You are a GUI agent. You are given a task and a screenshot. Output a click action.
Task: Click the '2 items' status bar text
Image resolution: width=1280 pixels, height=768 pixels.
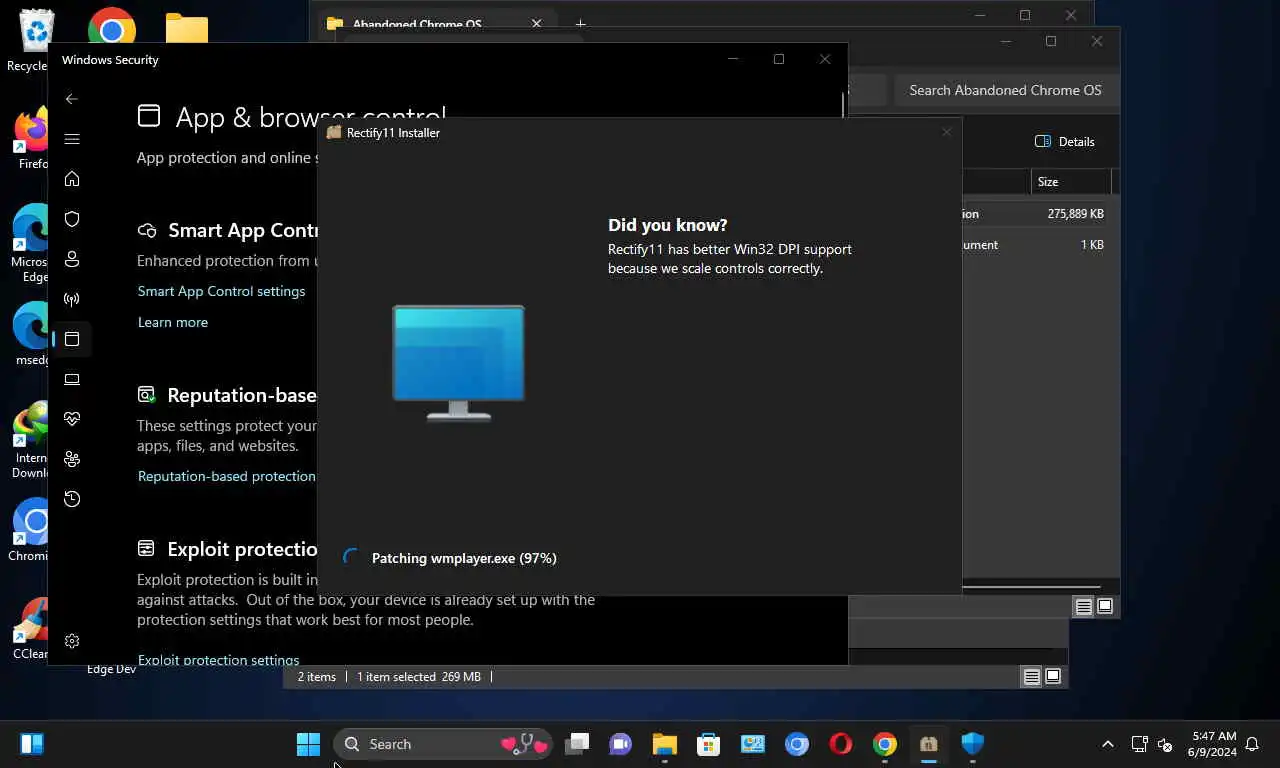[x=316, y=677]
